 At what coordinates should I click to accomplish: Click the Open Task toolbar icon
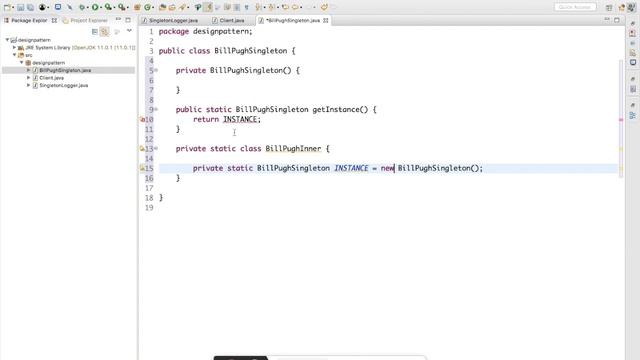tap(172, 7)
